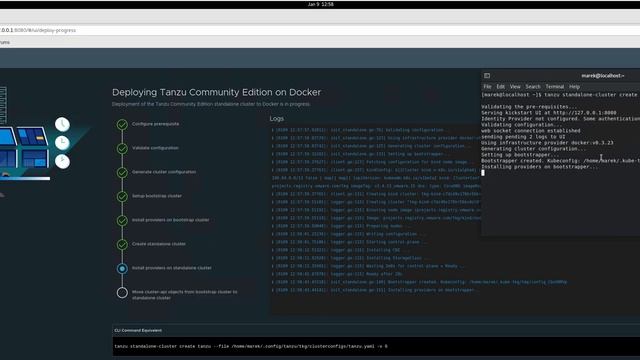Click terminal line 'Bootstrapper created. Kubeconfig'
Image resolution: width=640 pixels, height=360 pixels.
point(560,161)
